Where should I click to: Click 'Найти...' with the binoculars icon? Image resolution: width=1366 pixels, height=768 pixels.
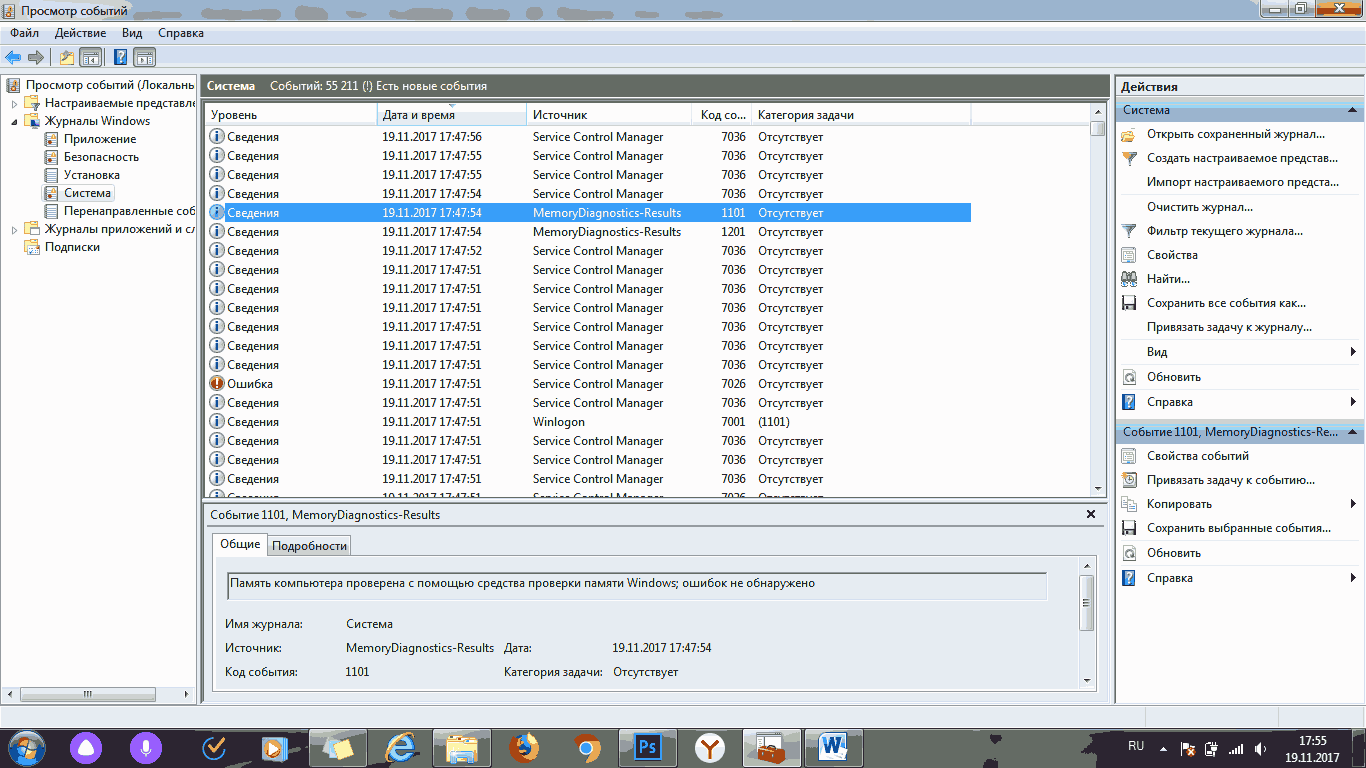(x=1168, y=279)
